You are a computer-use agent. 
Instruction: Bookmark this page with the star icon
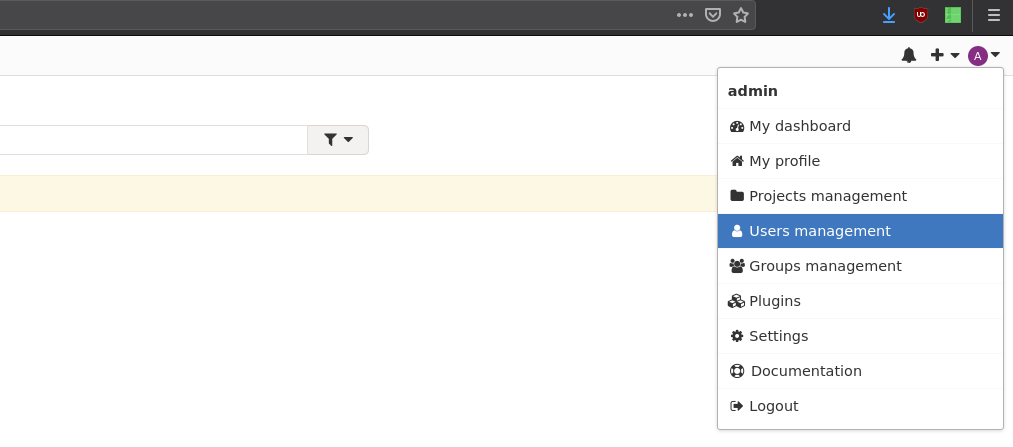coord(740,15)
